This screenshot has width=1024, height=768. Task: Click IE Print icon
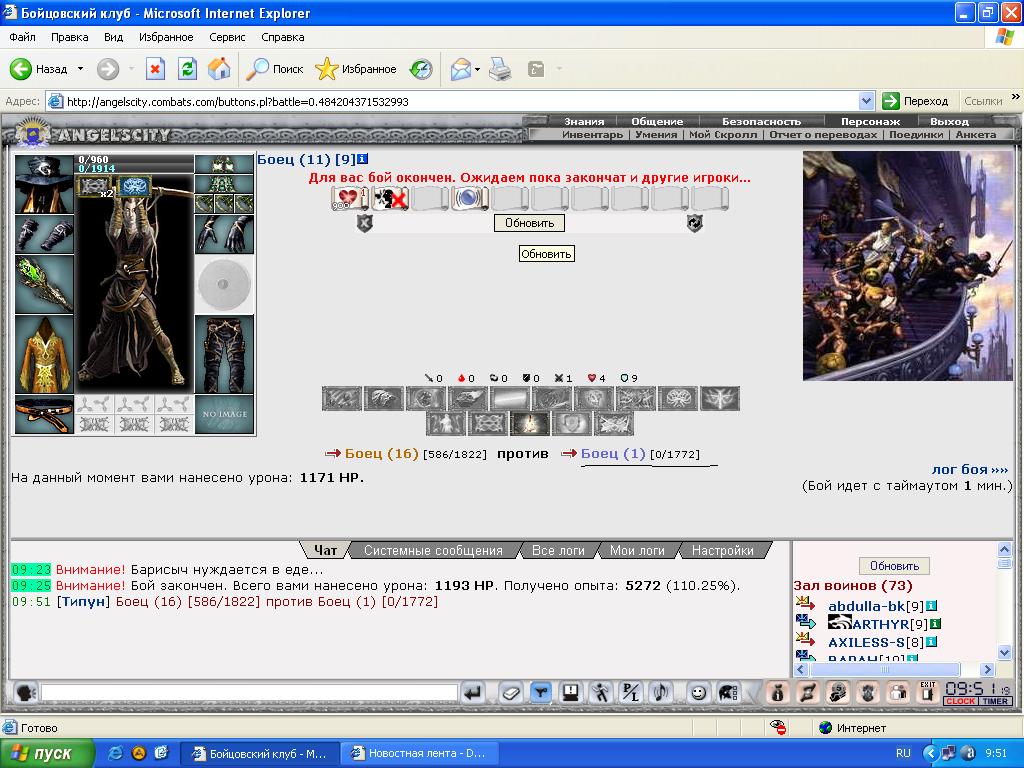pos(500,69)
